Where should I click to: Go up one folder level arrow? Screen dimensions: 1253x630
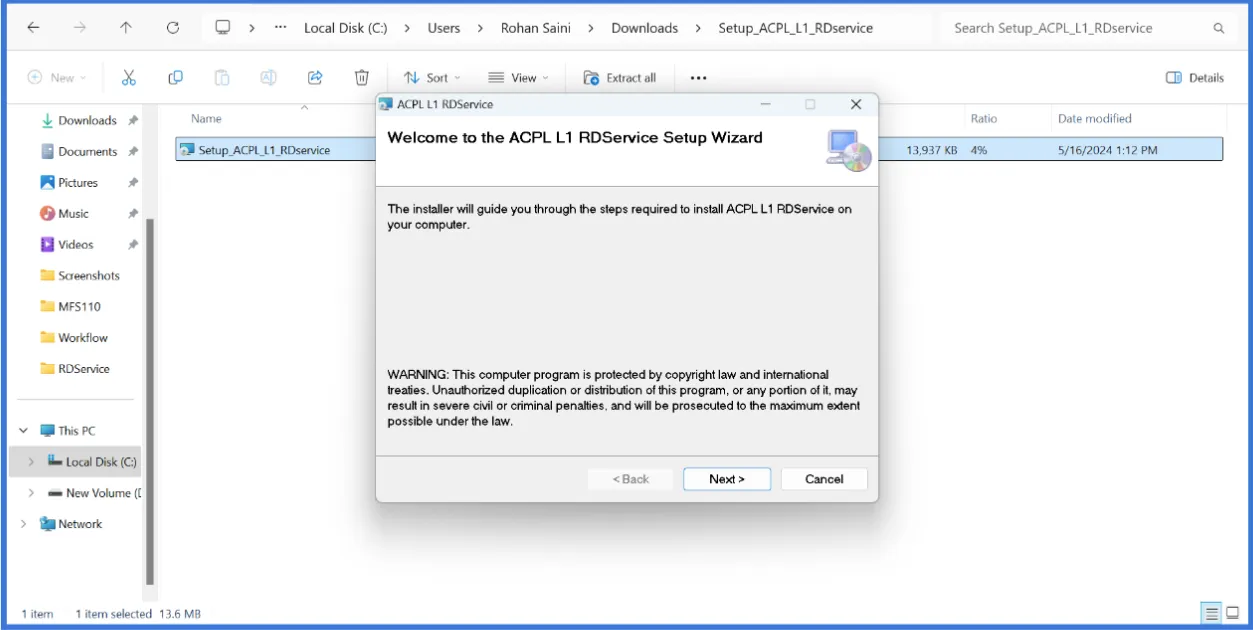click(x=125, y=28)
